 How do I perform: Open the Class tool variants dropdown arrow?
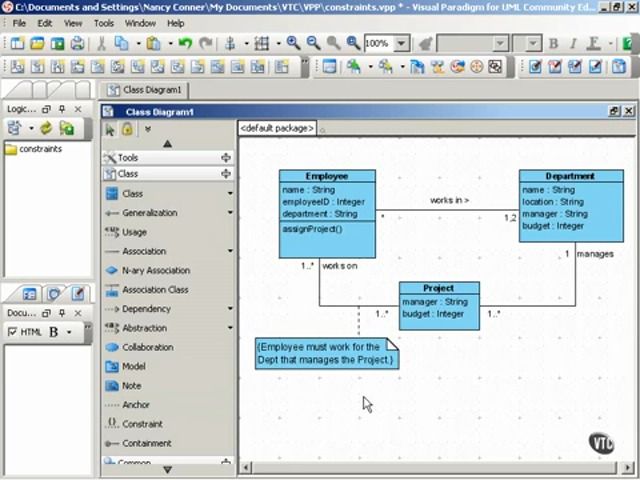(230, 193)
